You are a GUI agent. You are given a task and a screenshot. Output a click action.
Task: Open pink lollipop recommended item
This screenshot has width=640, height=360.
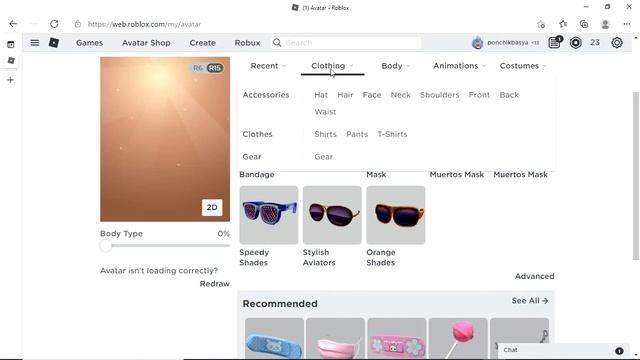point(458,338)
